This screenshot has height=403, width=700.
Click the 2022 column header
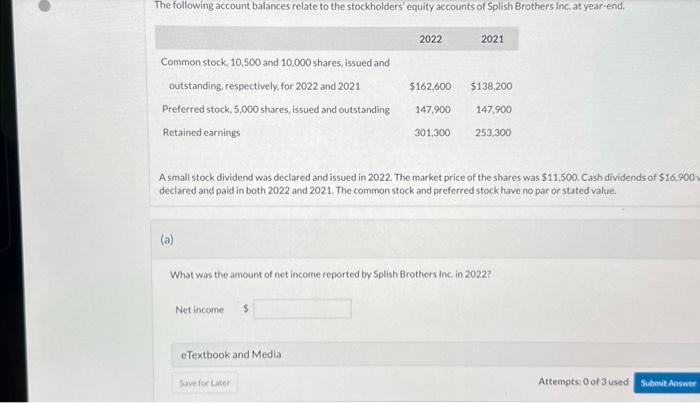click(x=430, y=39)
